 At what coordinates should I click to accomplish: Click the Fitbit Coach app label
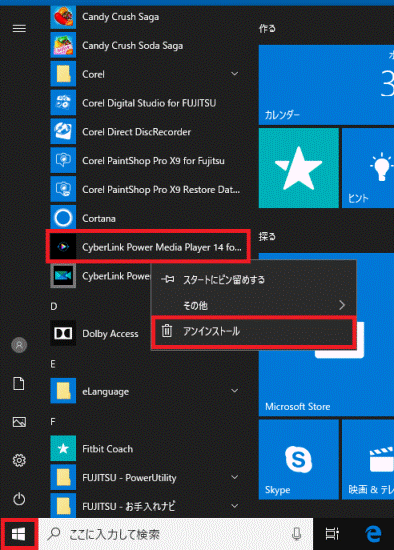107,449
